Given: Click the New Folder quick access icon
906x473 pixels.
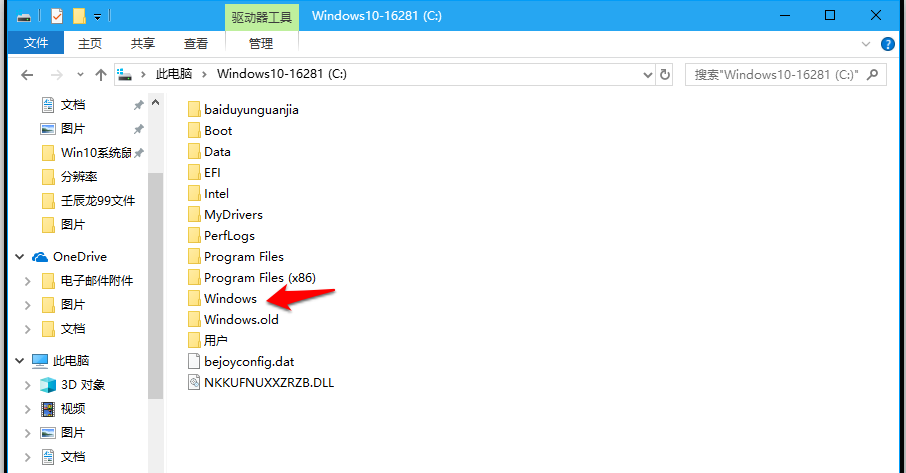Looking at the screenshot, I should click(80, 16).
